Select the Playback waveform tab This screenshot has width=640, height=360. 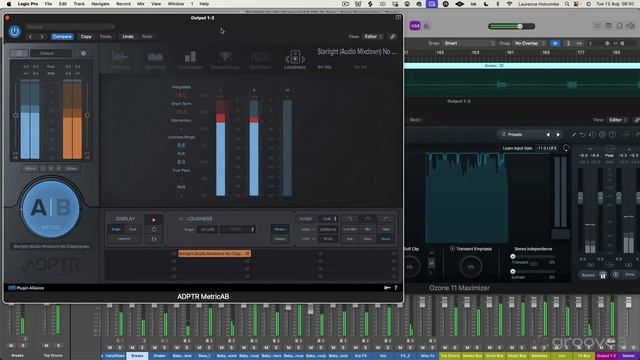120,60
